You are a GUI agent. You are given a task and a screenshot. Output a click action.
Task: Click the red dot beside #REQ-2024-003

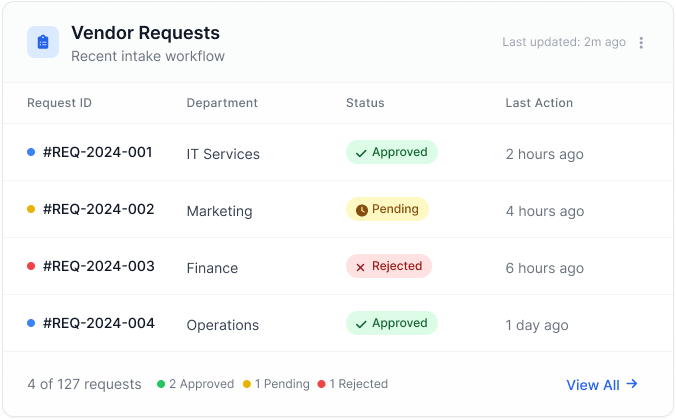pyautogui.click(x=31, y=266)
